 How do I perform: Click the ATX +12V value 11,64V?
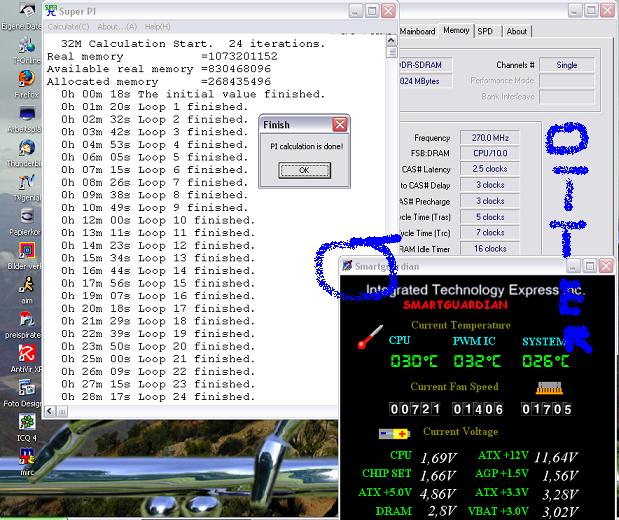[x=555, y=457]
